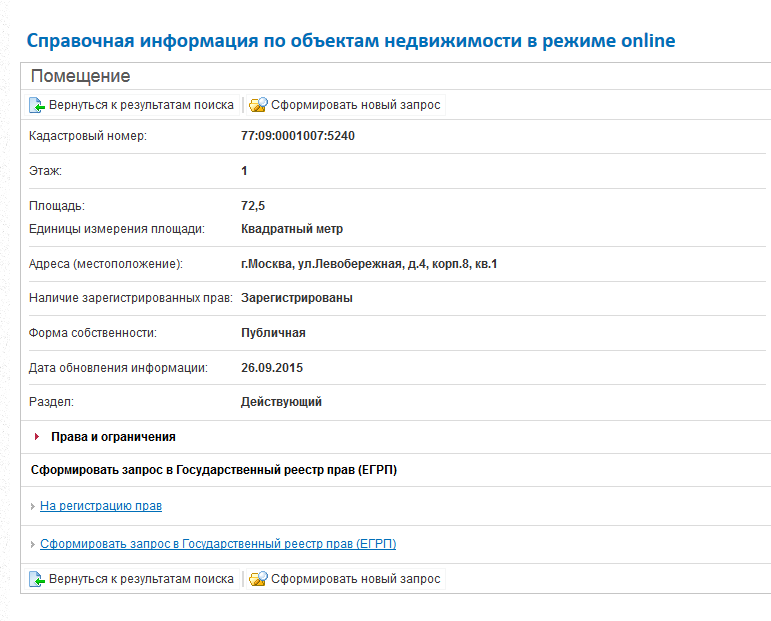
Task: Click the back arrow icon in the top toolbar
Action: click(x=37, y=105)
